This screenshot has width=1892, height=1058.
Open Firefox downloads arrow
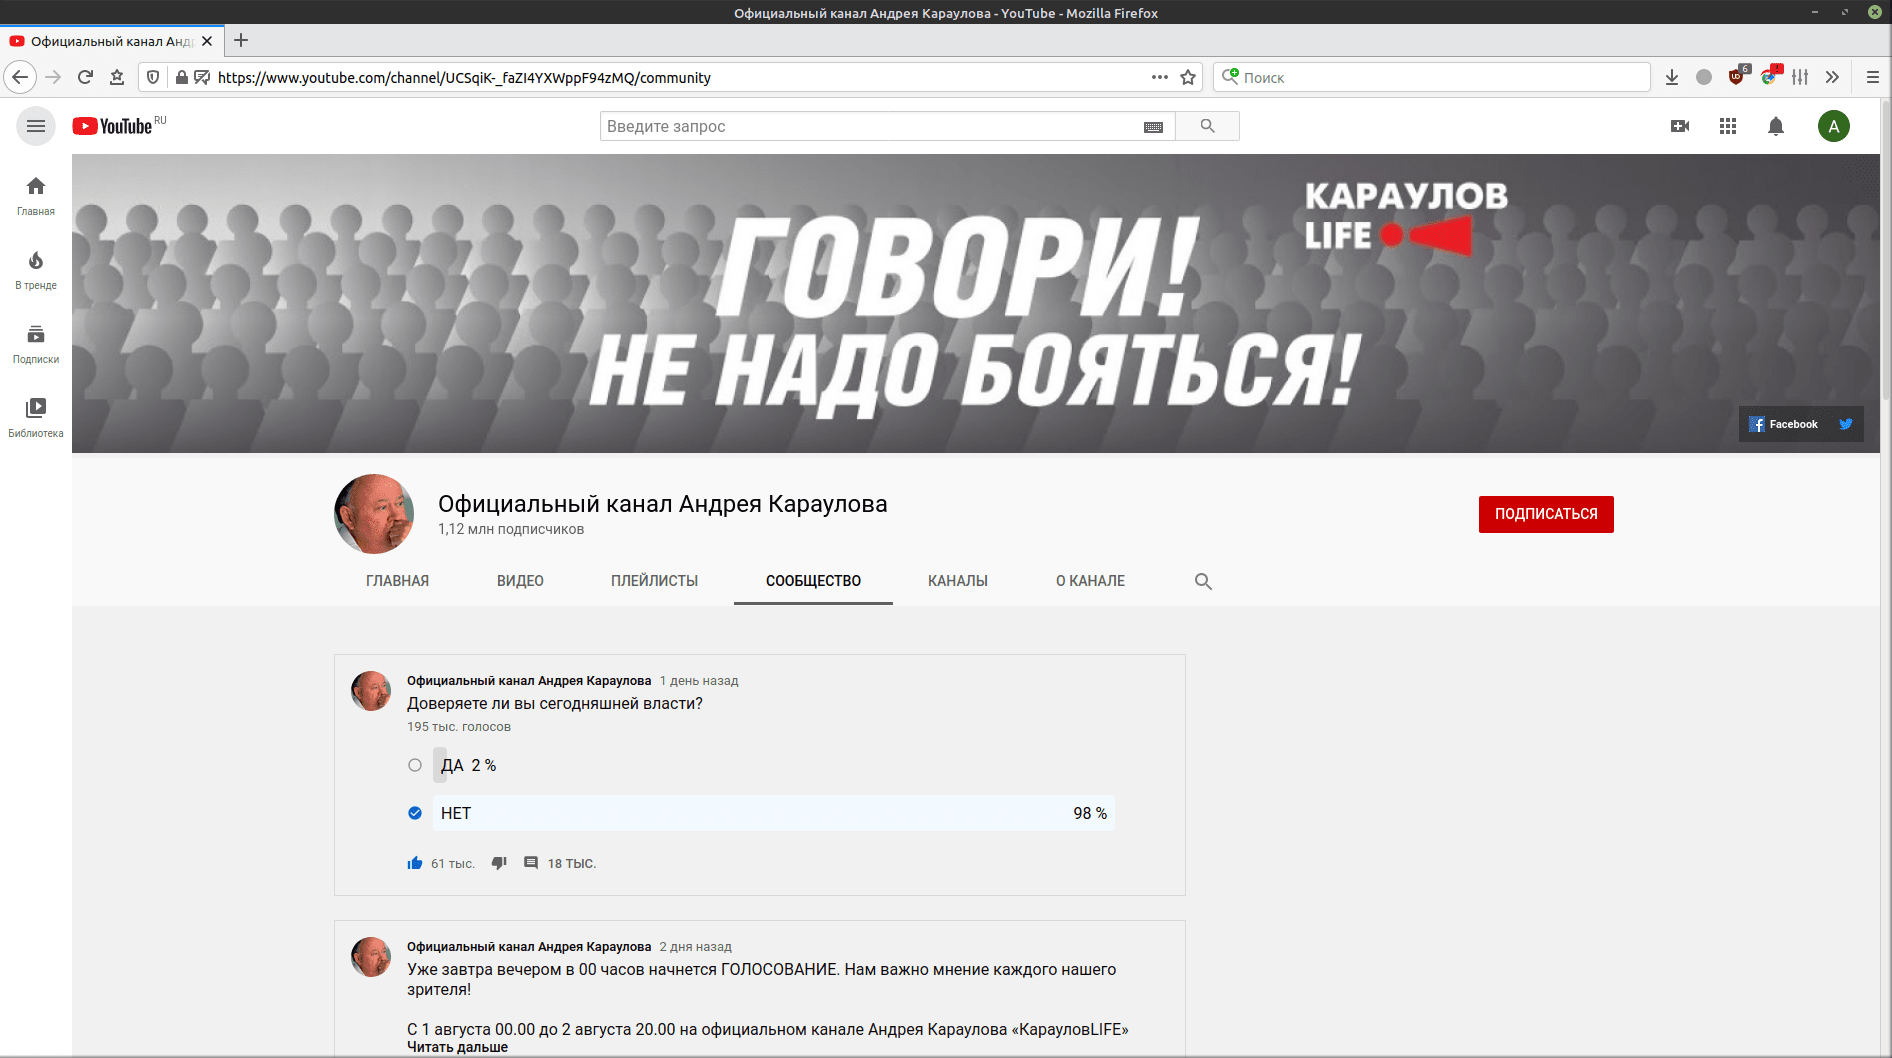point(1672,77)
